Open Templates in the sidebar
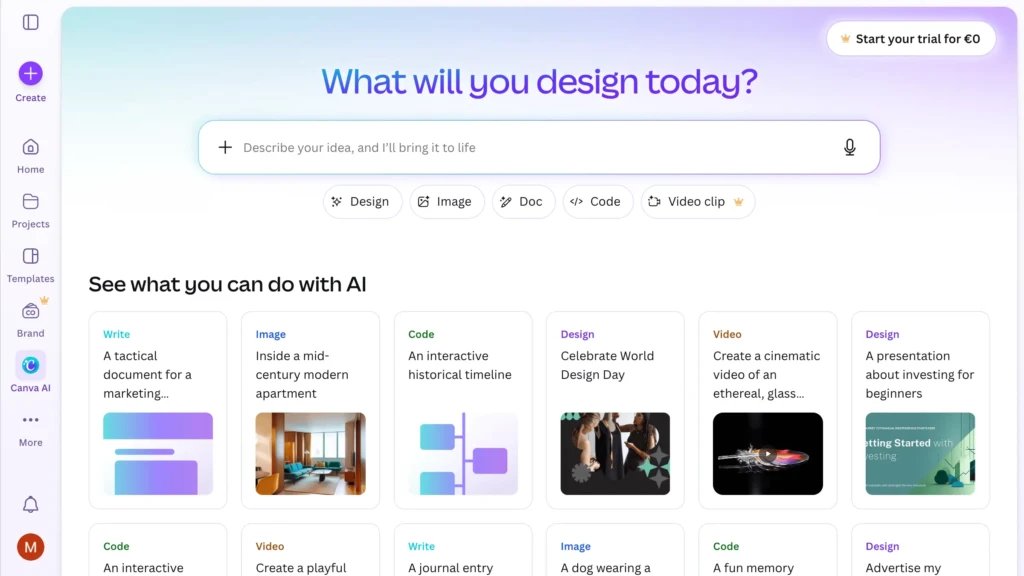This screenshot has width=1024, height=576. (x=31, y=265)
